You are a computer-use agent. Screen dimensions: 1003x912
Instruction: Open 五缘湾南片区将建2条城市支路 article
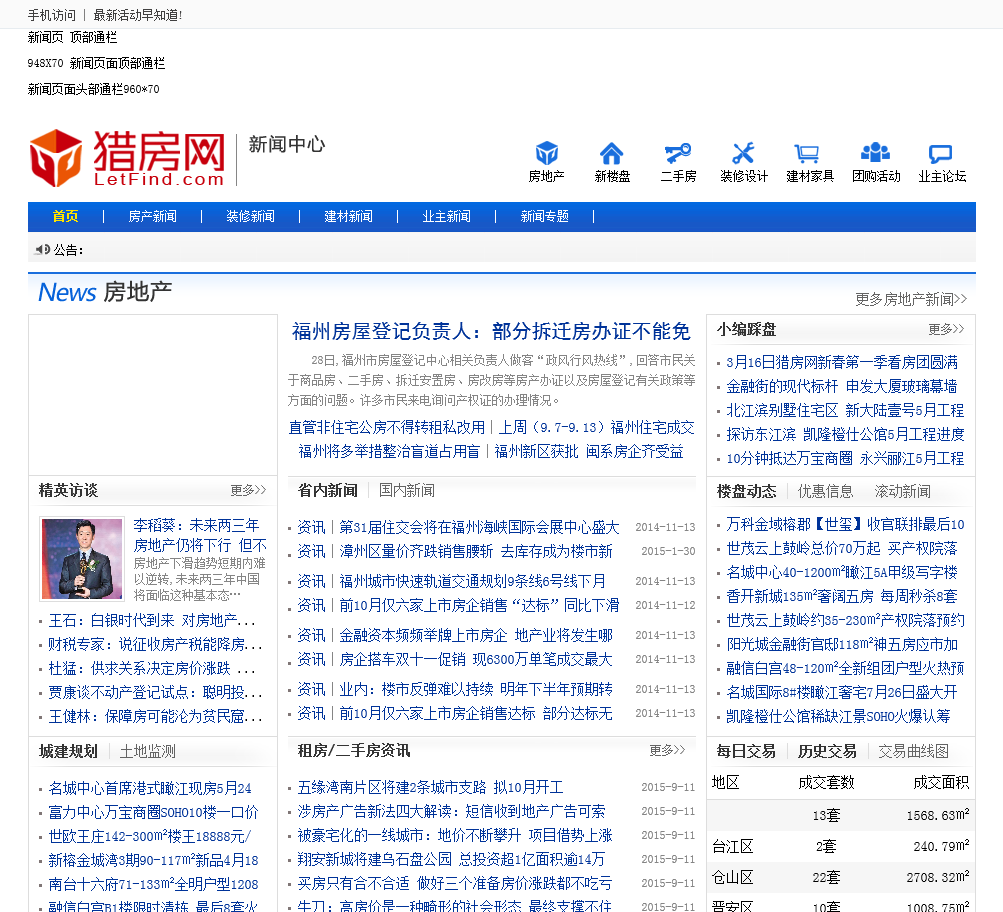pos(430,787)
